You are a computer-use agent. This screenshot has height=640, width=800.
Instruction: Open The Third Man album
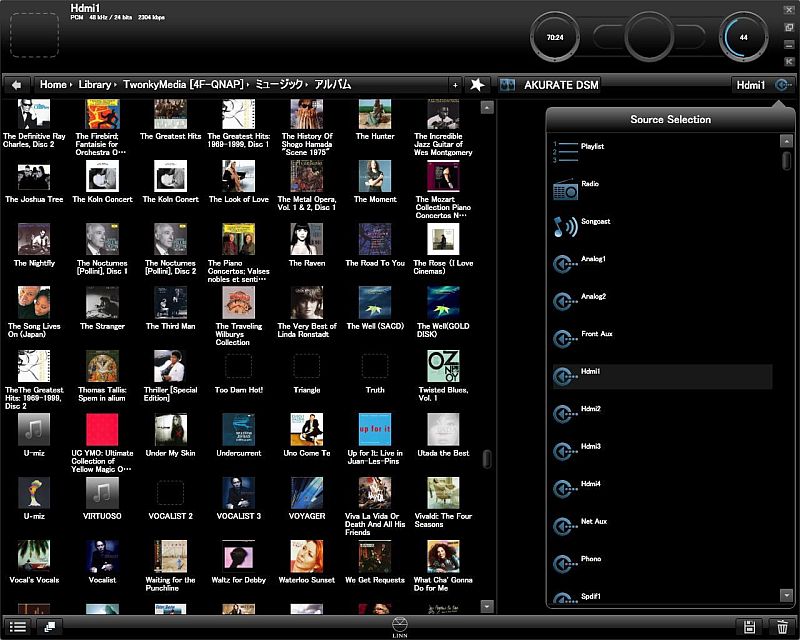pyautogui.click(x=170, y=302)
